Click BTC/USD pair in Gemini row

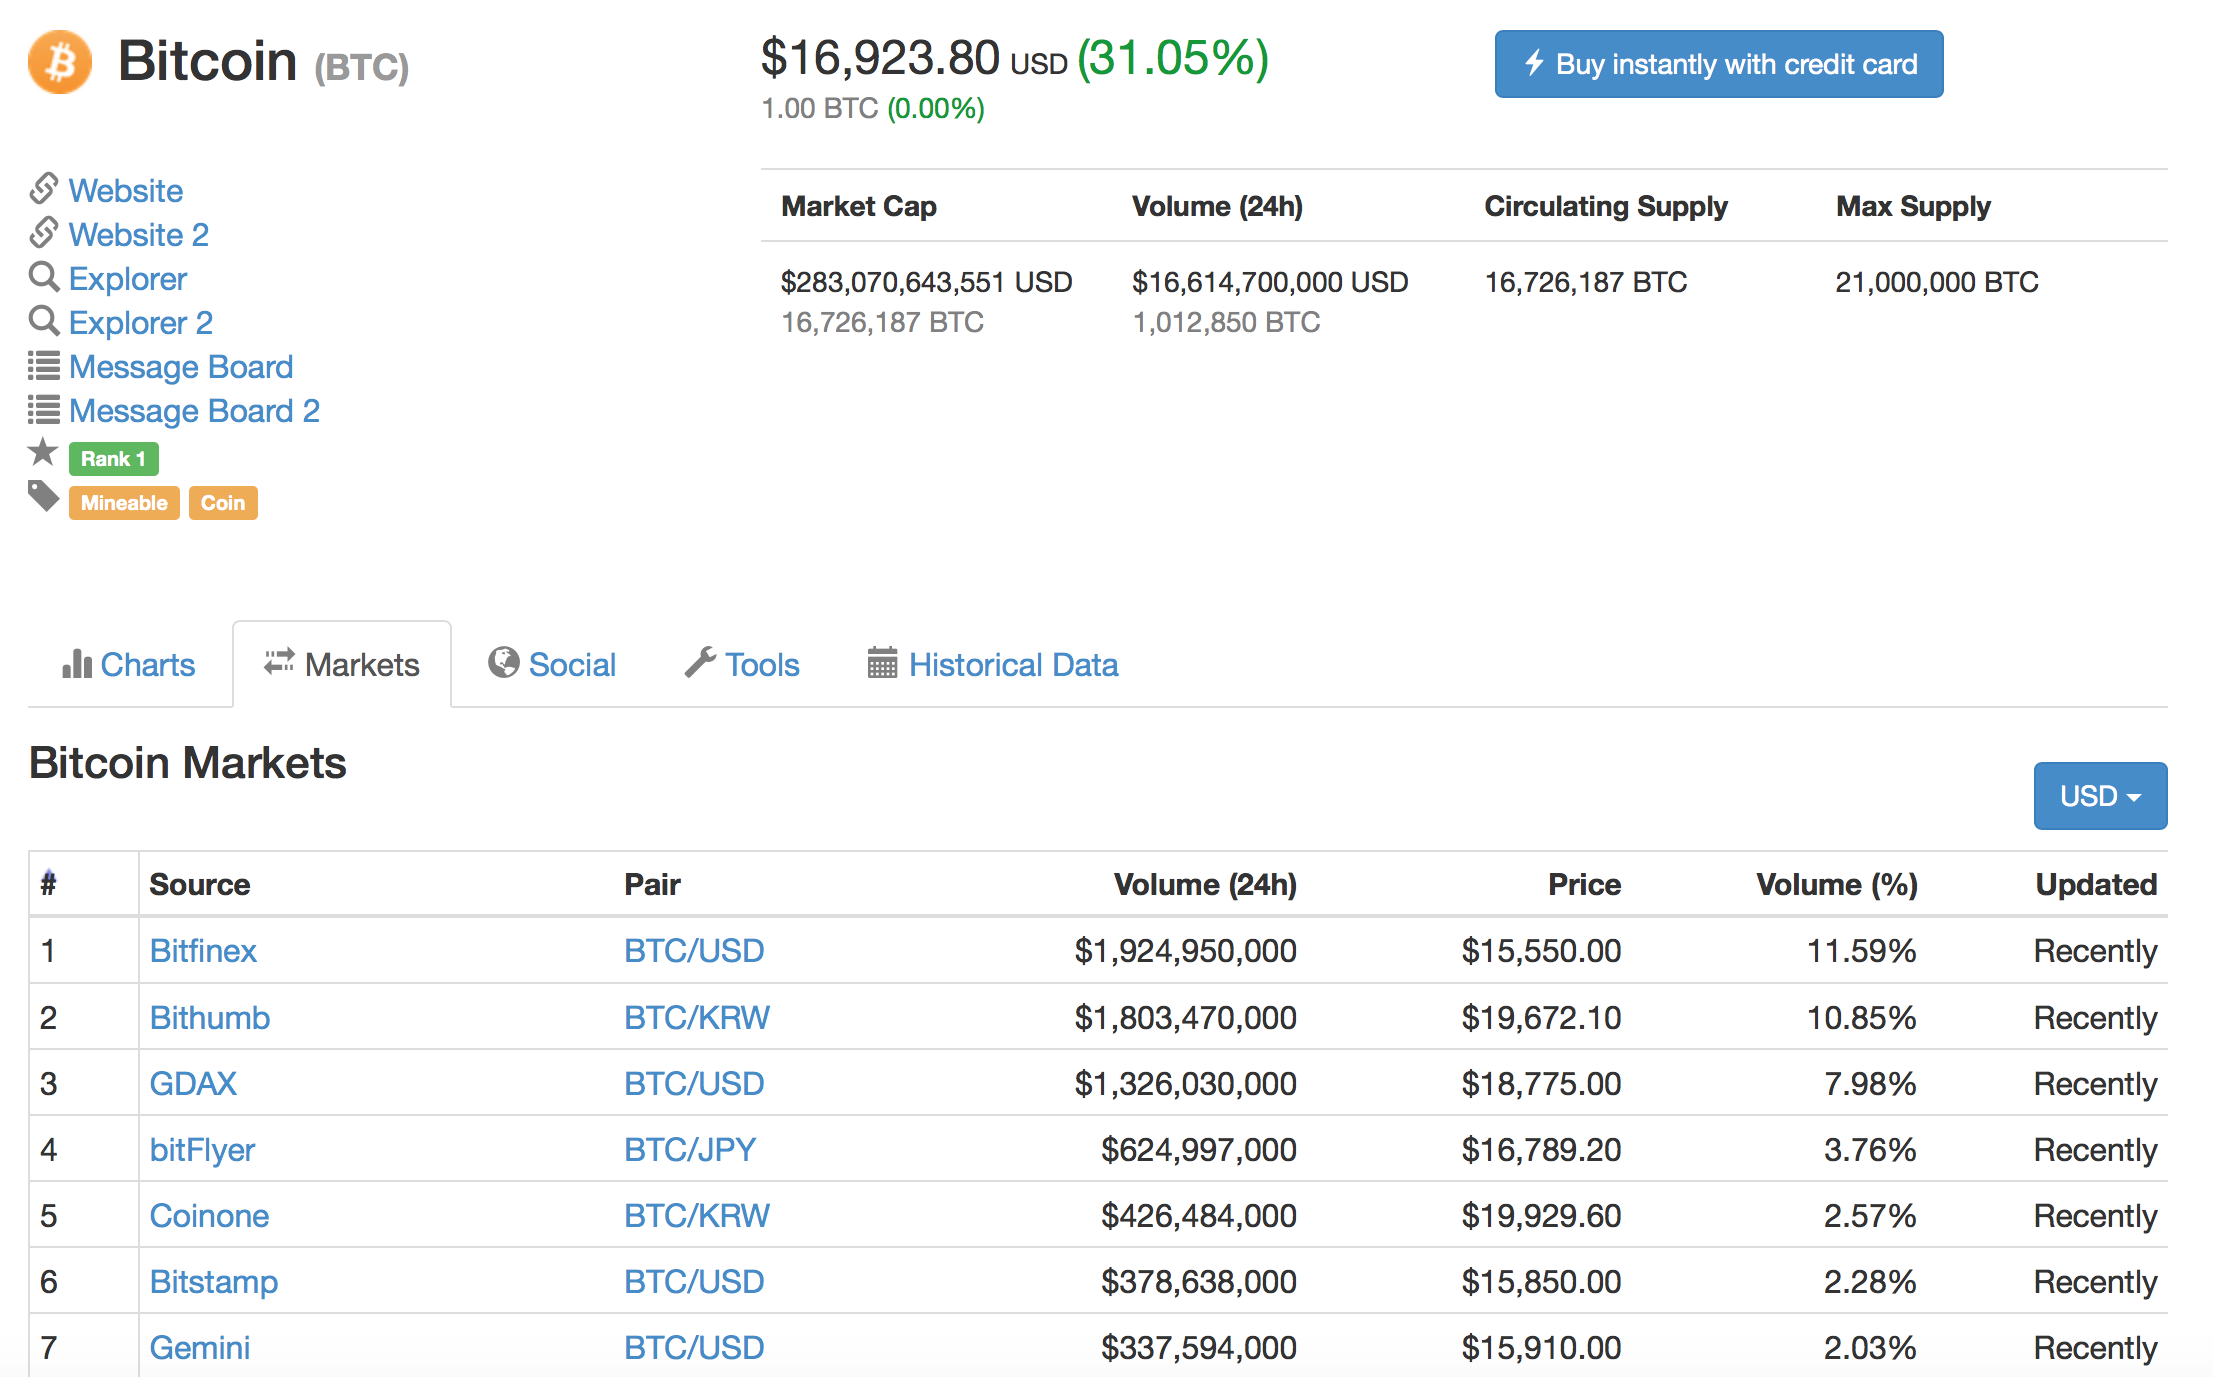(694, 1347)
